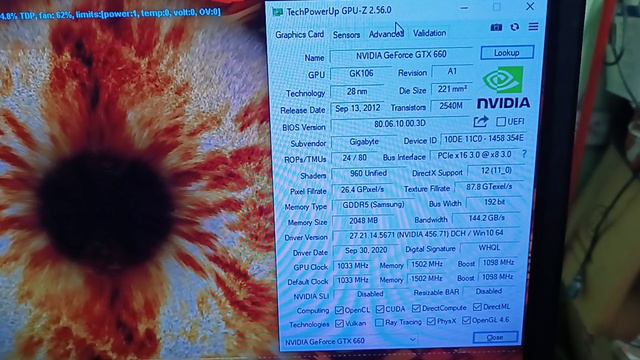Click the Lookup button
This screenshot has height=360, width=640.
[x=507, y=53]
